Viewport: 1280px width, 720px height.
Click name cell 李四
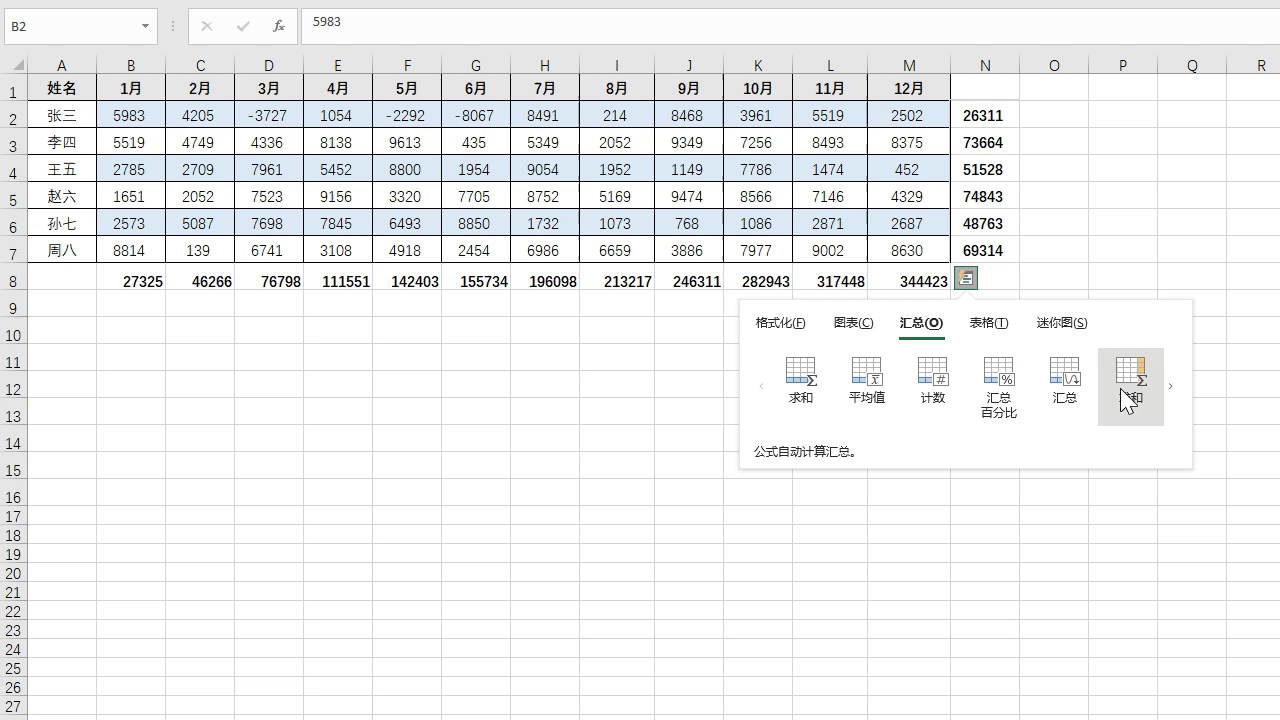click(62, 142)
